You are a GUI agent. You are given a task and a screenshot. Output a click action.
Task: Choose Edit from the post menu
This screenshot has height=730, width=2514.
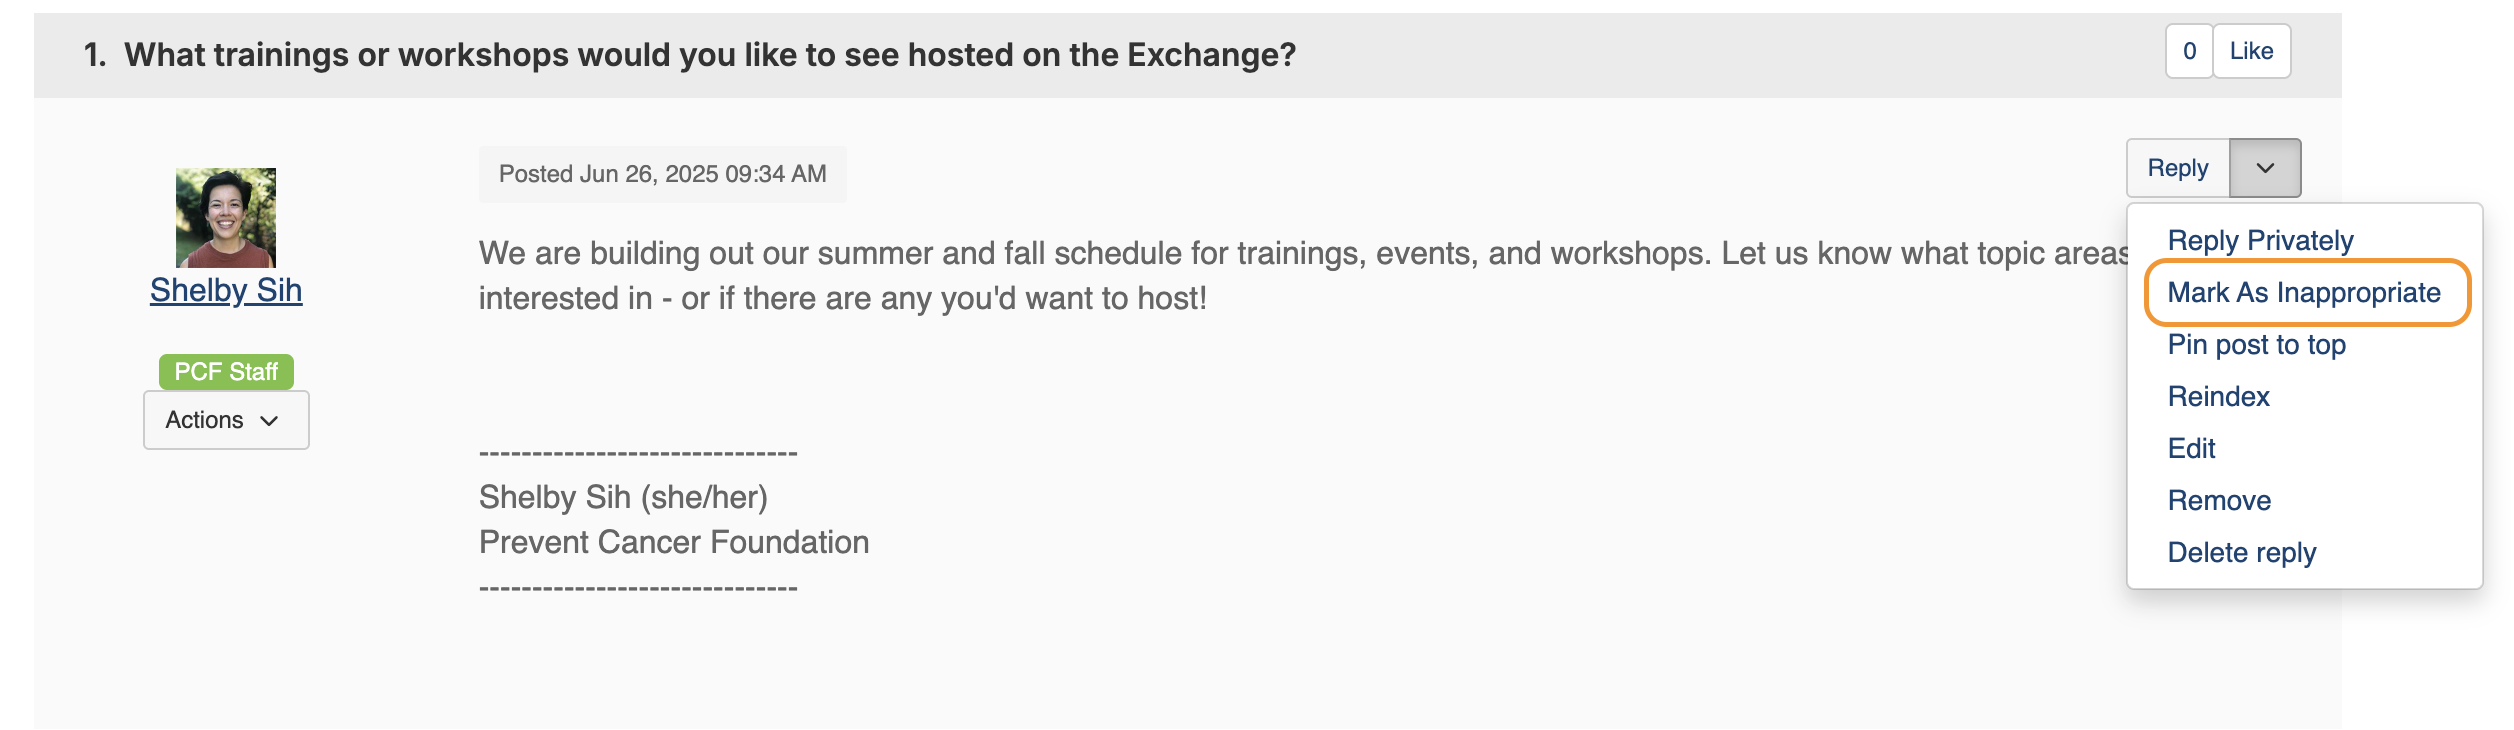pyautogui.click(x=2191, y=449)
